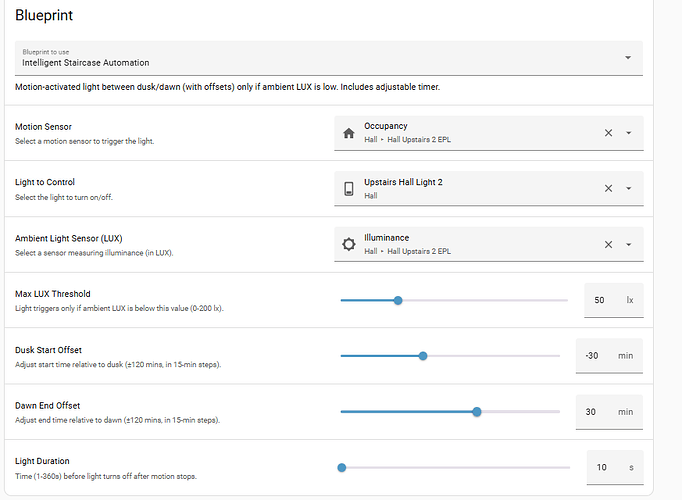
Task: Click the Dawn End Offset slider handle
Action: point(476,412)
